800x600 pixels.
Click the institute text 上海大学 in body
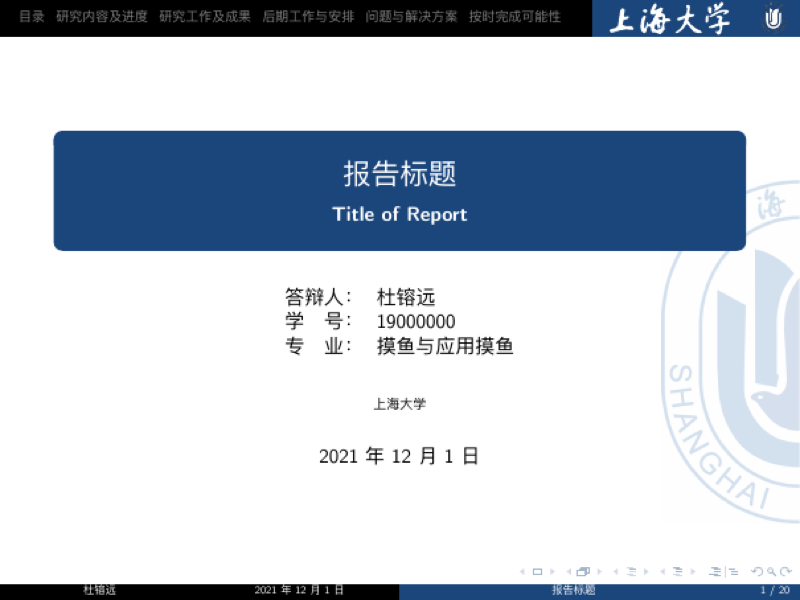click(x=399, y=404)
